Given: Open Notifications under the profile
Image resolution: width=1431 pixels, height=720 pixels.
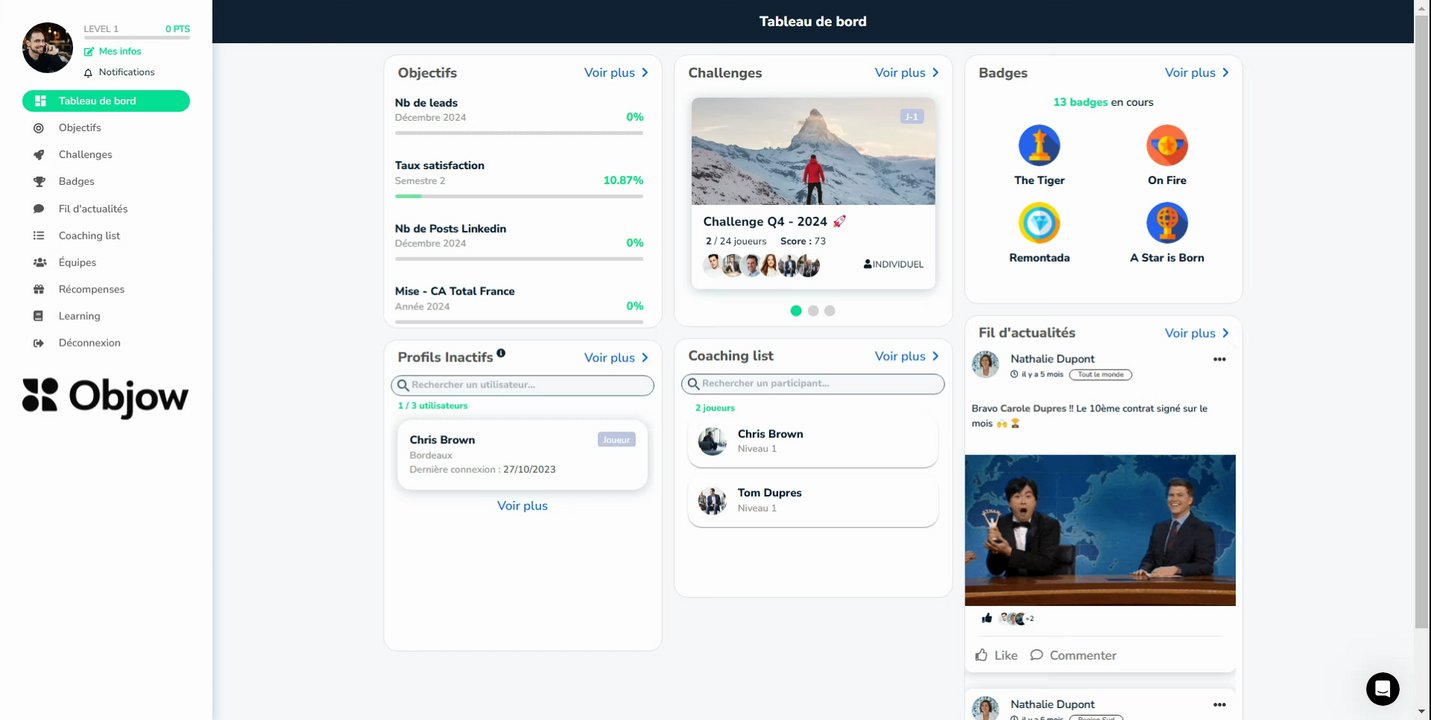Looking at the screenshot, I should click(119, 72).
